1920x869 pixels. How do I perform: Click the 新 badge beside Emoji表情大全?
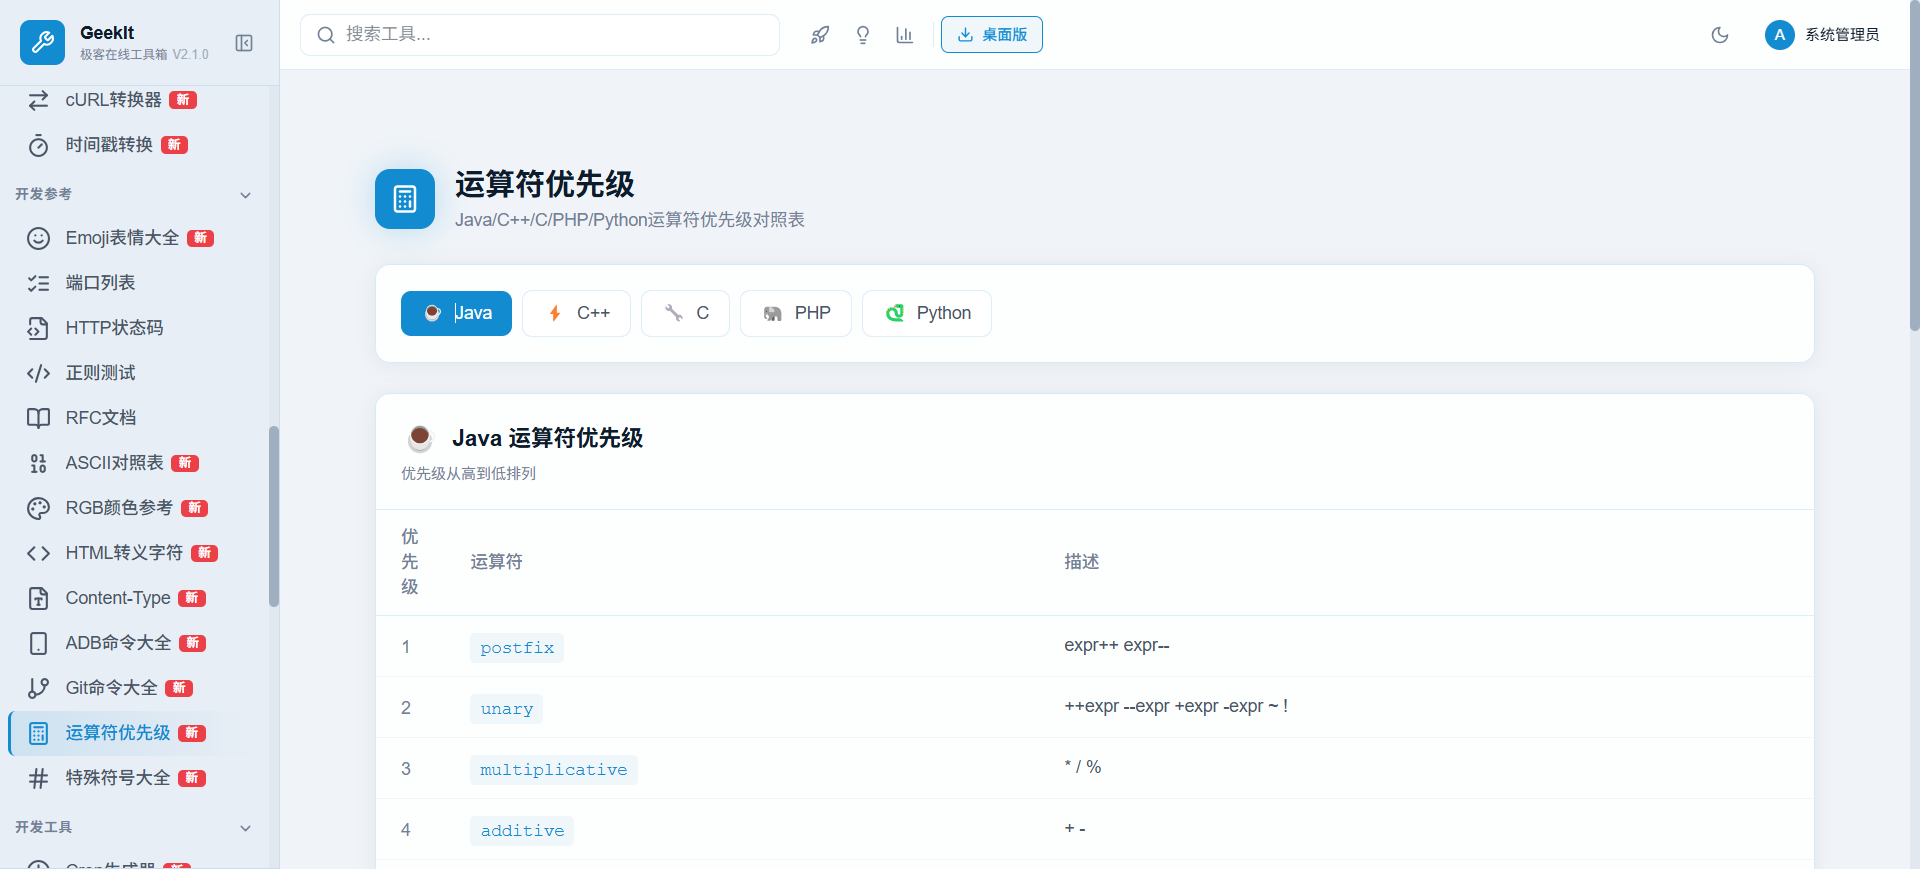[x=201, y=238]
